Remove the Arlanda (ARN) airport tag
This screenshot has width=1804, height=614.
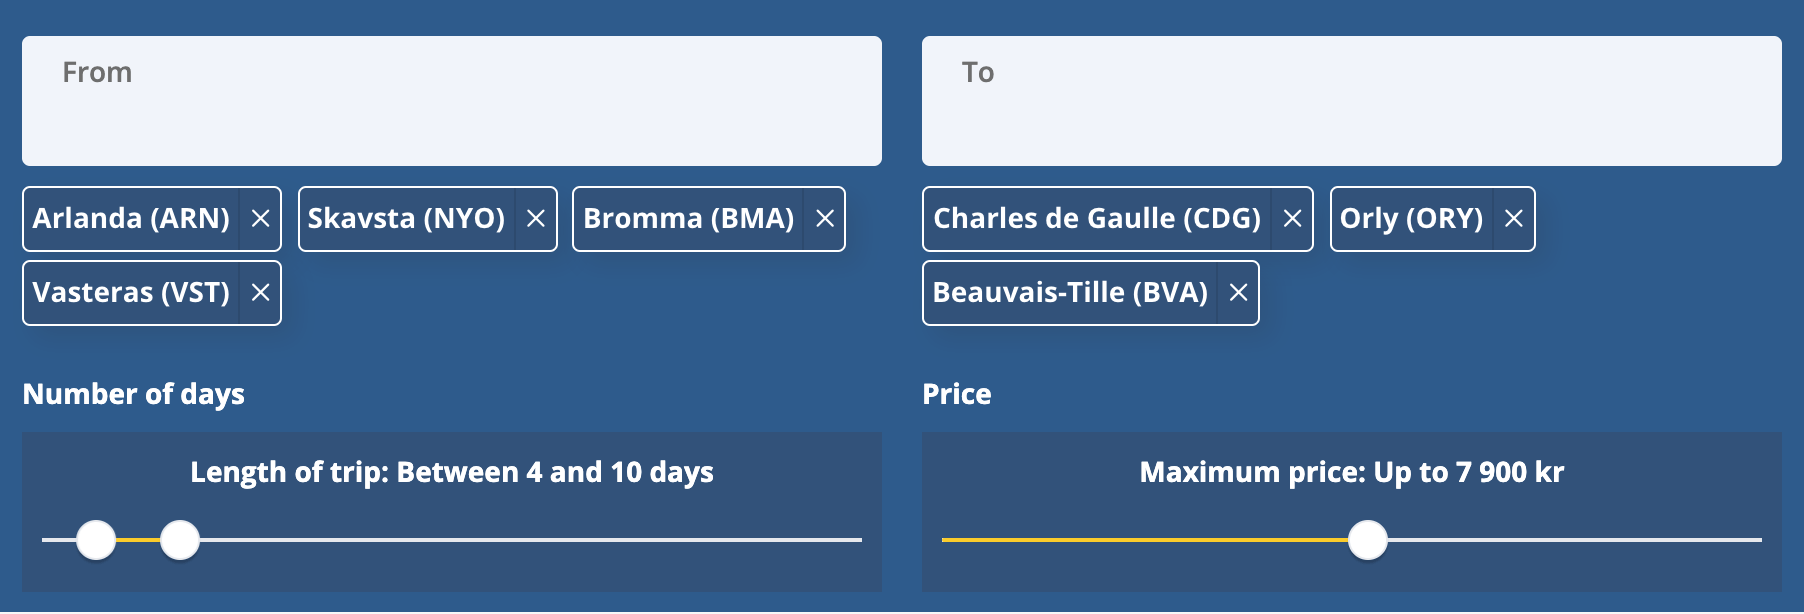[x=260, y=219]
